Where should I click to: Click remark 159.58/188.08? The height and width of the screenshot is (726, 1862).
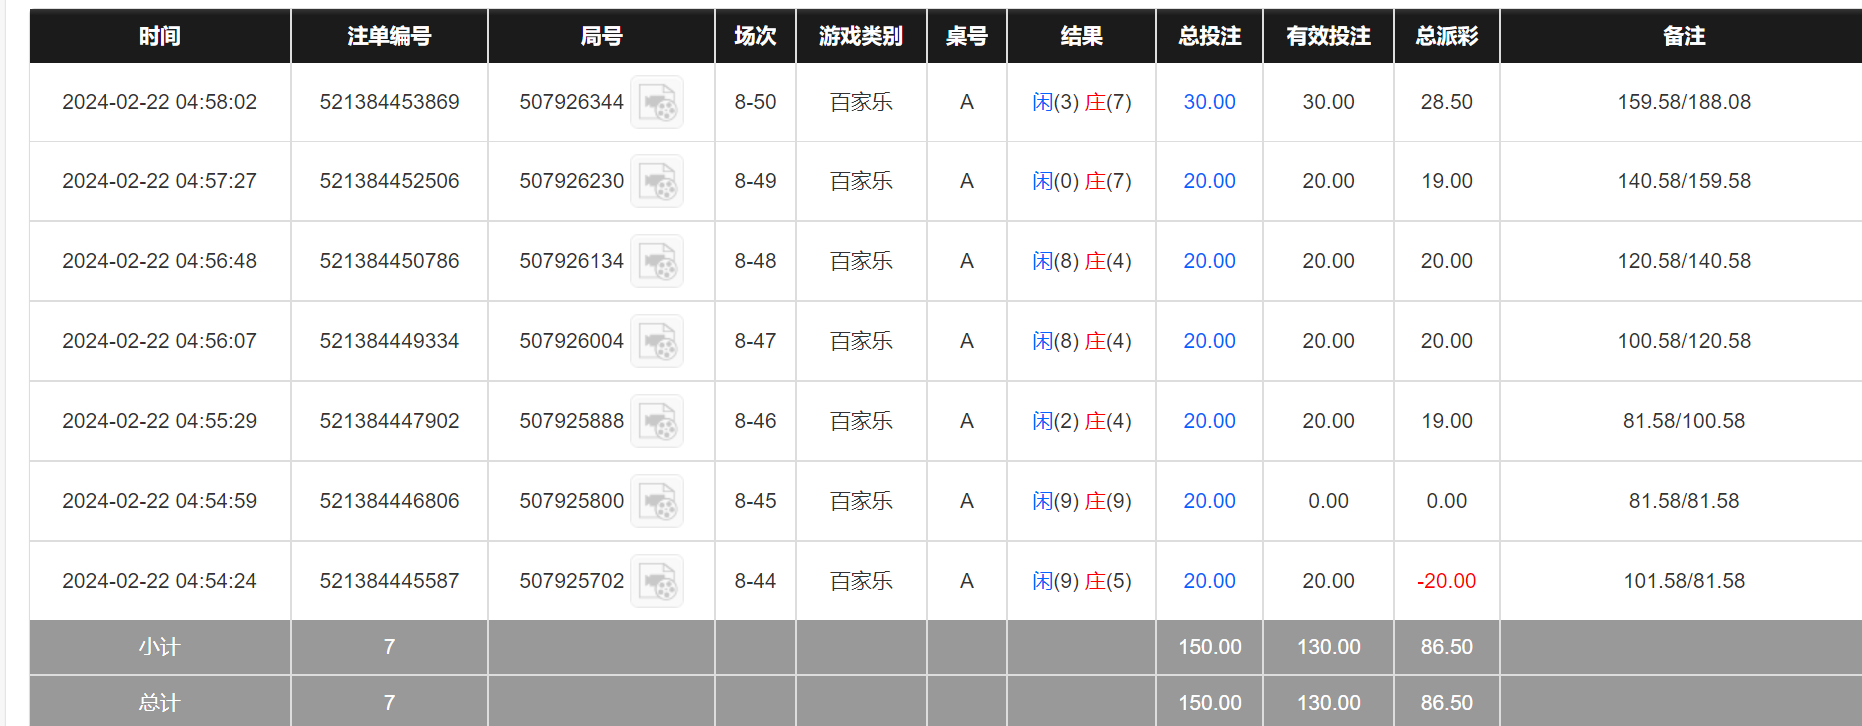pos(1684,102)
